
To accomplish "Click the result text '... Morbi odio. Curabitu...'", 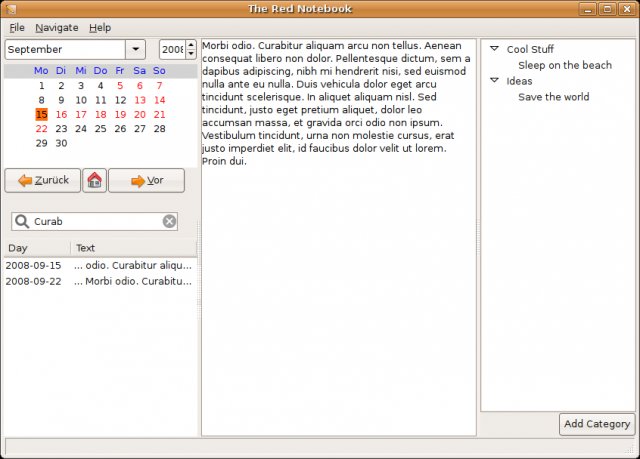I will (x=133, y=282).
